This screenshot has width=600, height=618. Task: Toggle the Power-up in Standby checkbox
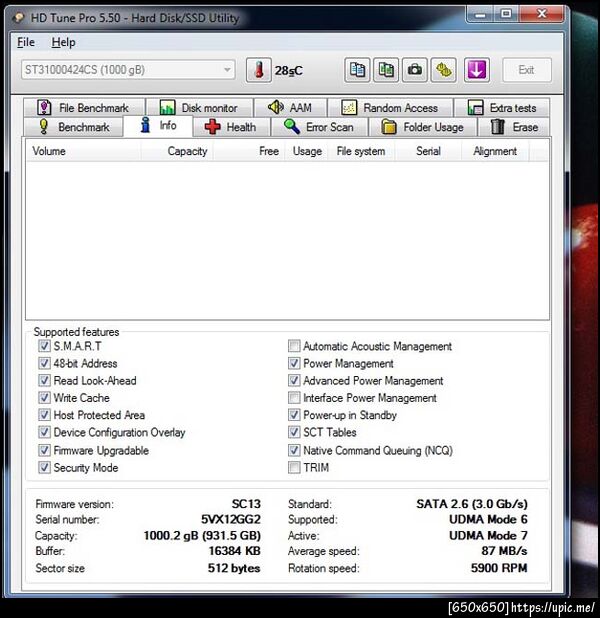coord(294,415)
